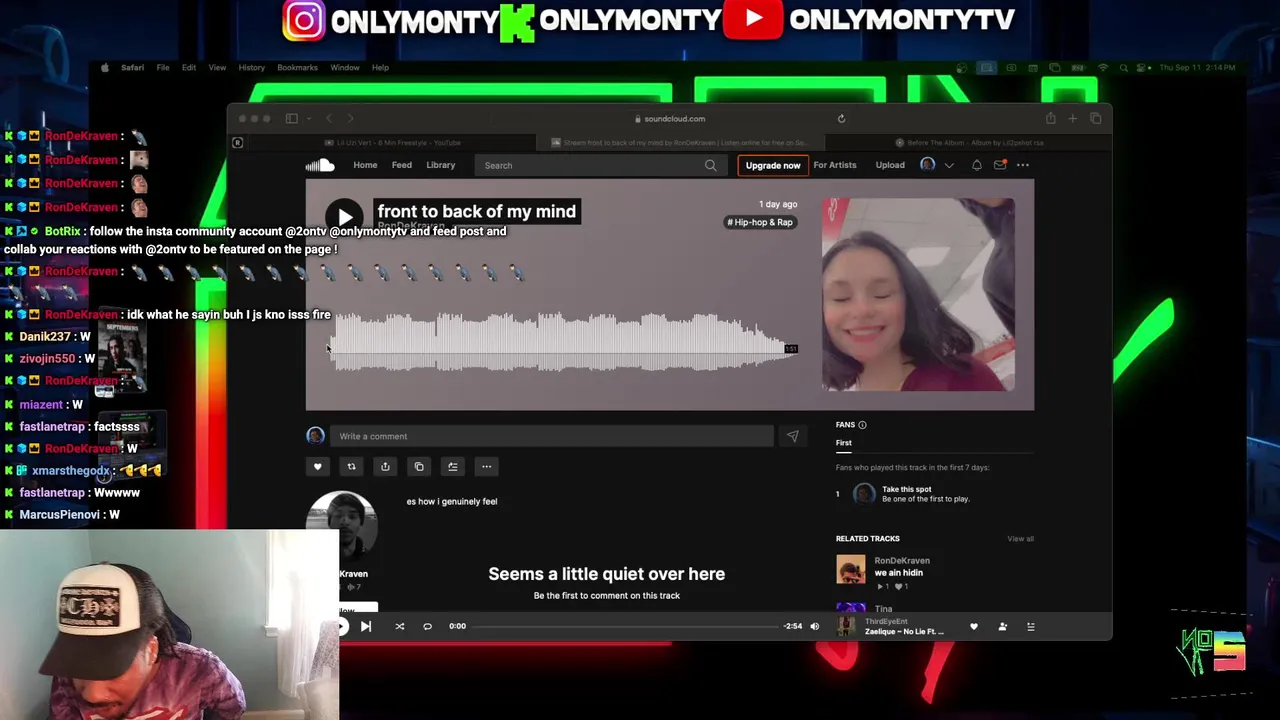Viewport: 1280px width, 720px height.
Task: Play the track front to back of my mind
Action: click(345, 216)
